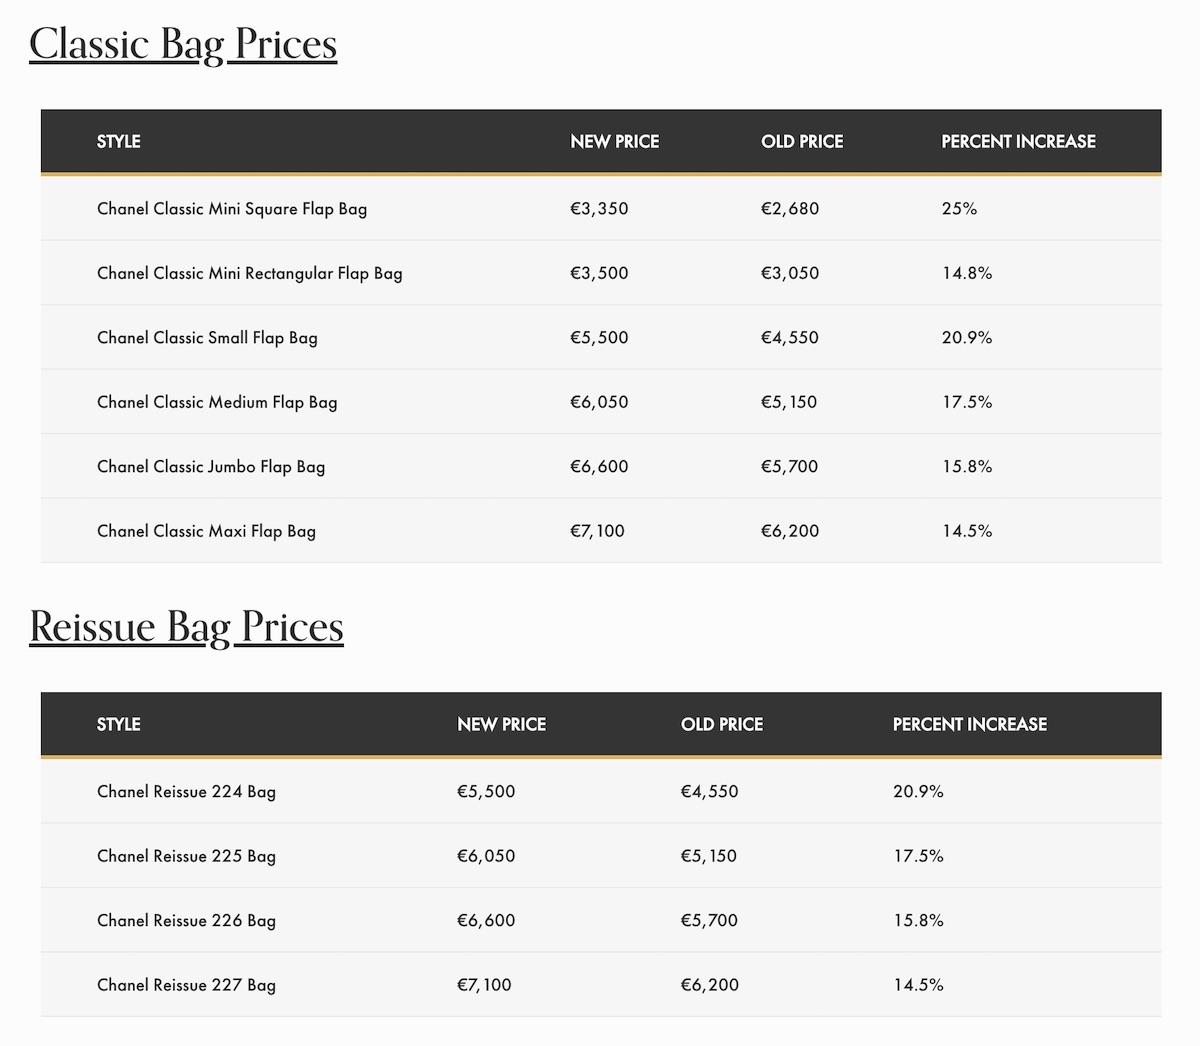Select the Chanel Classic Mini Square Flap Bag name
Image resolution: width=1200 pixels, height=1046 pixels.
(232, 209)
